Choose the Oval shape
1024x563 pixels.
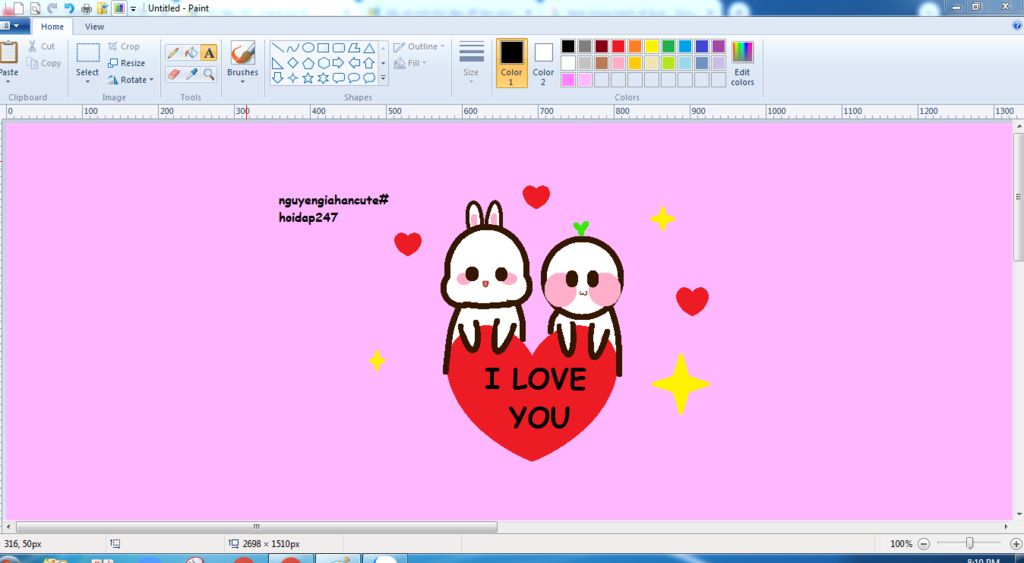pos(308,48)
